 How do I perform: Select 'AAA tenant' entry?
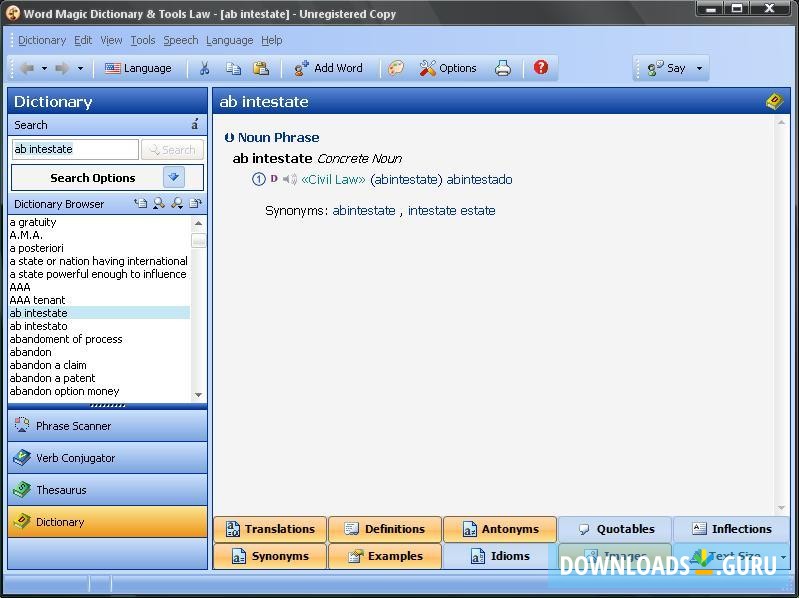point(37,300)
